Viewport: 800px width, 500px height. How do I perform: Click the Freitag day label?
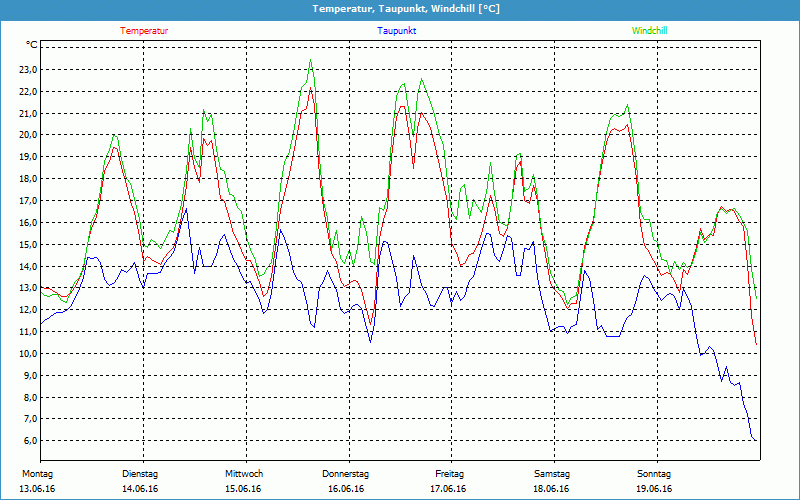pos(449,474)
